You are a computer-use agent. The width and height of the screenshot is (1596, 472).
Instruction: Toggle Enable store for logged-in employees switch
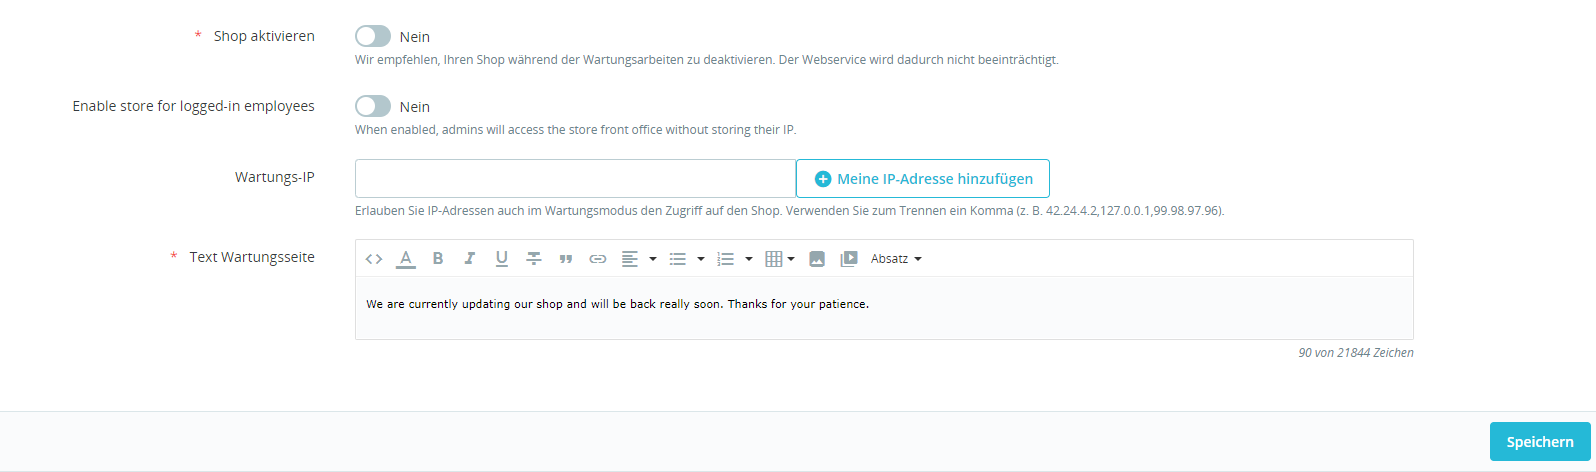[x=373, y=106]
